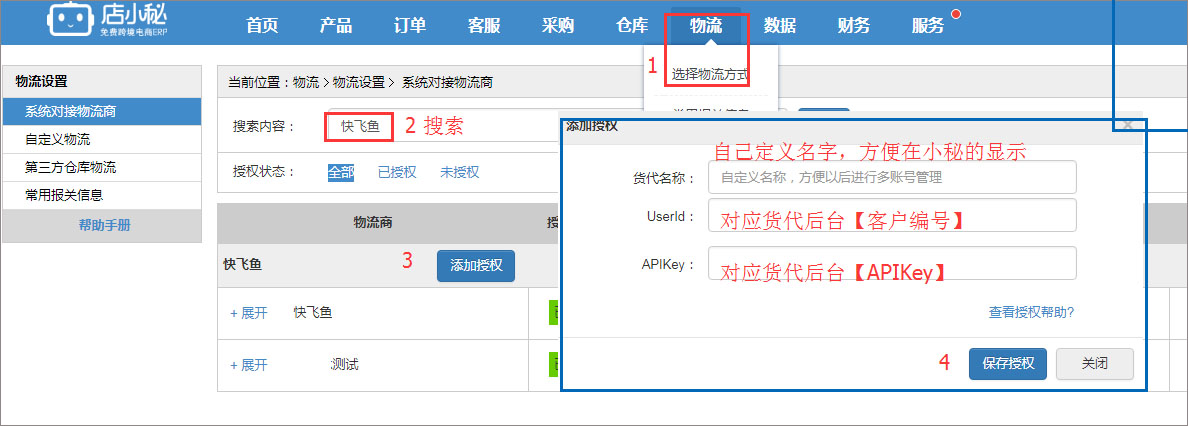Click the 物流设置 sidebar heading
1188x426 pixels.
click(x=42, y=81)
